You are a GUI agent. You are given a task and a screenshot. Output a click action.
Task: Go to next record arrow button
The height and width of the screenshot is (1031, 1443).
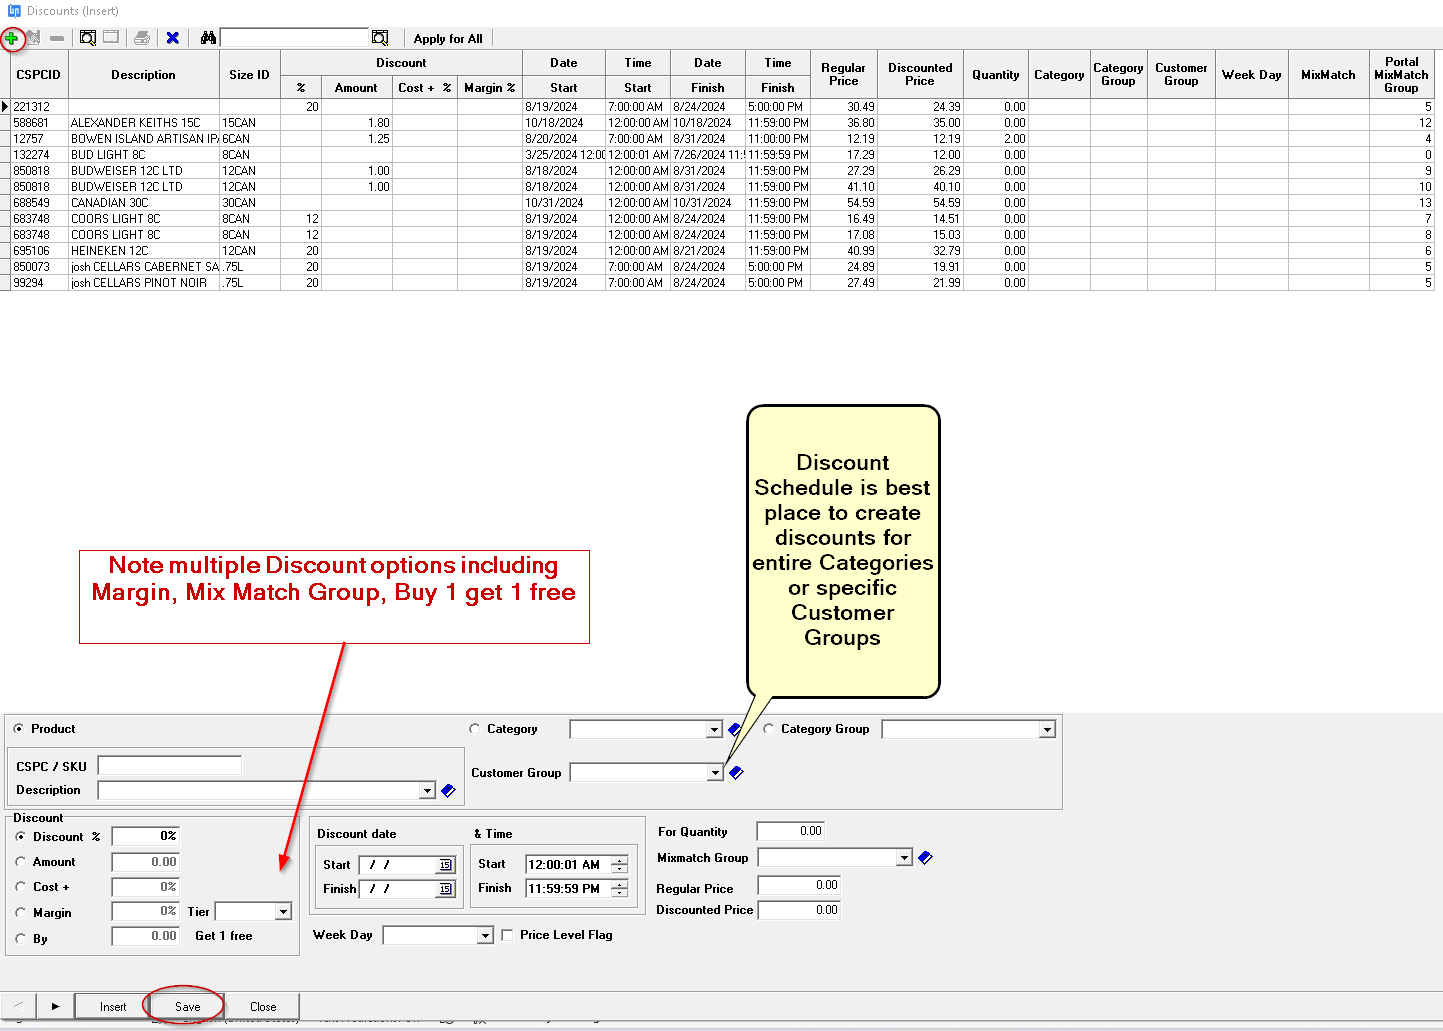pyautogui.click(x=56, y=1006)
